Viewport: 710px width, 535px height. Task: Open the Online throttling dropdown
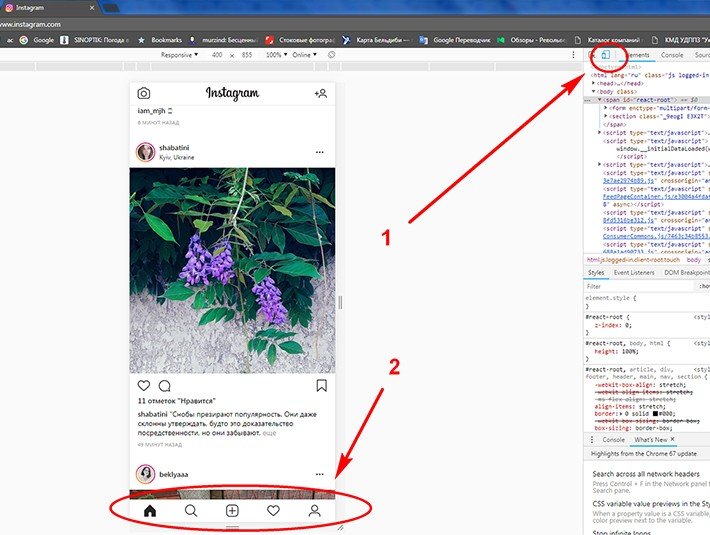(304, 55)
